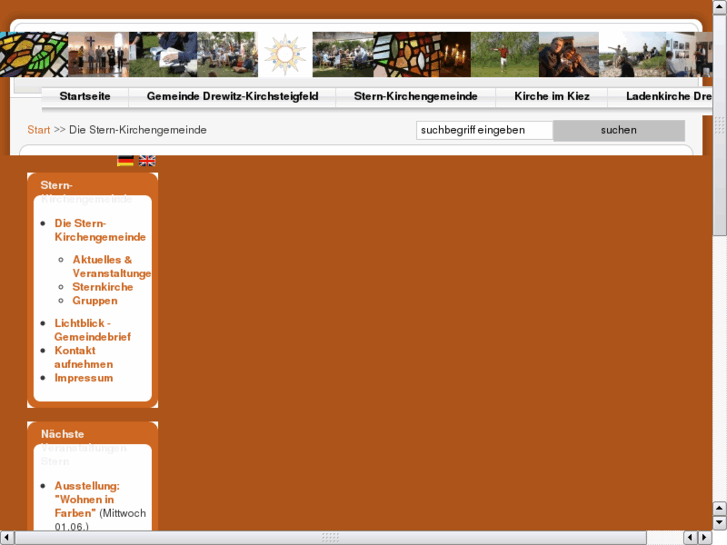Open Ladenkirche navigation item

[668, 96]
